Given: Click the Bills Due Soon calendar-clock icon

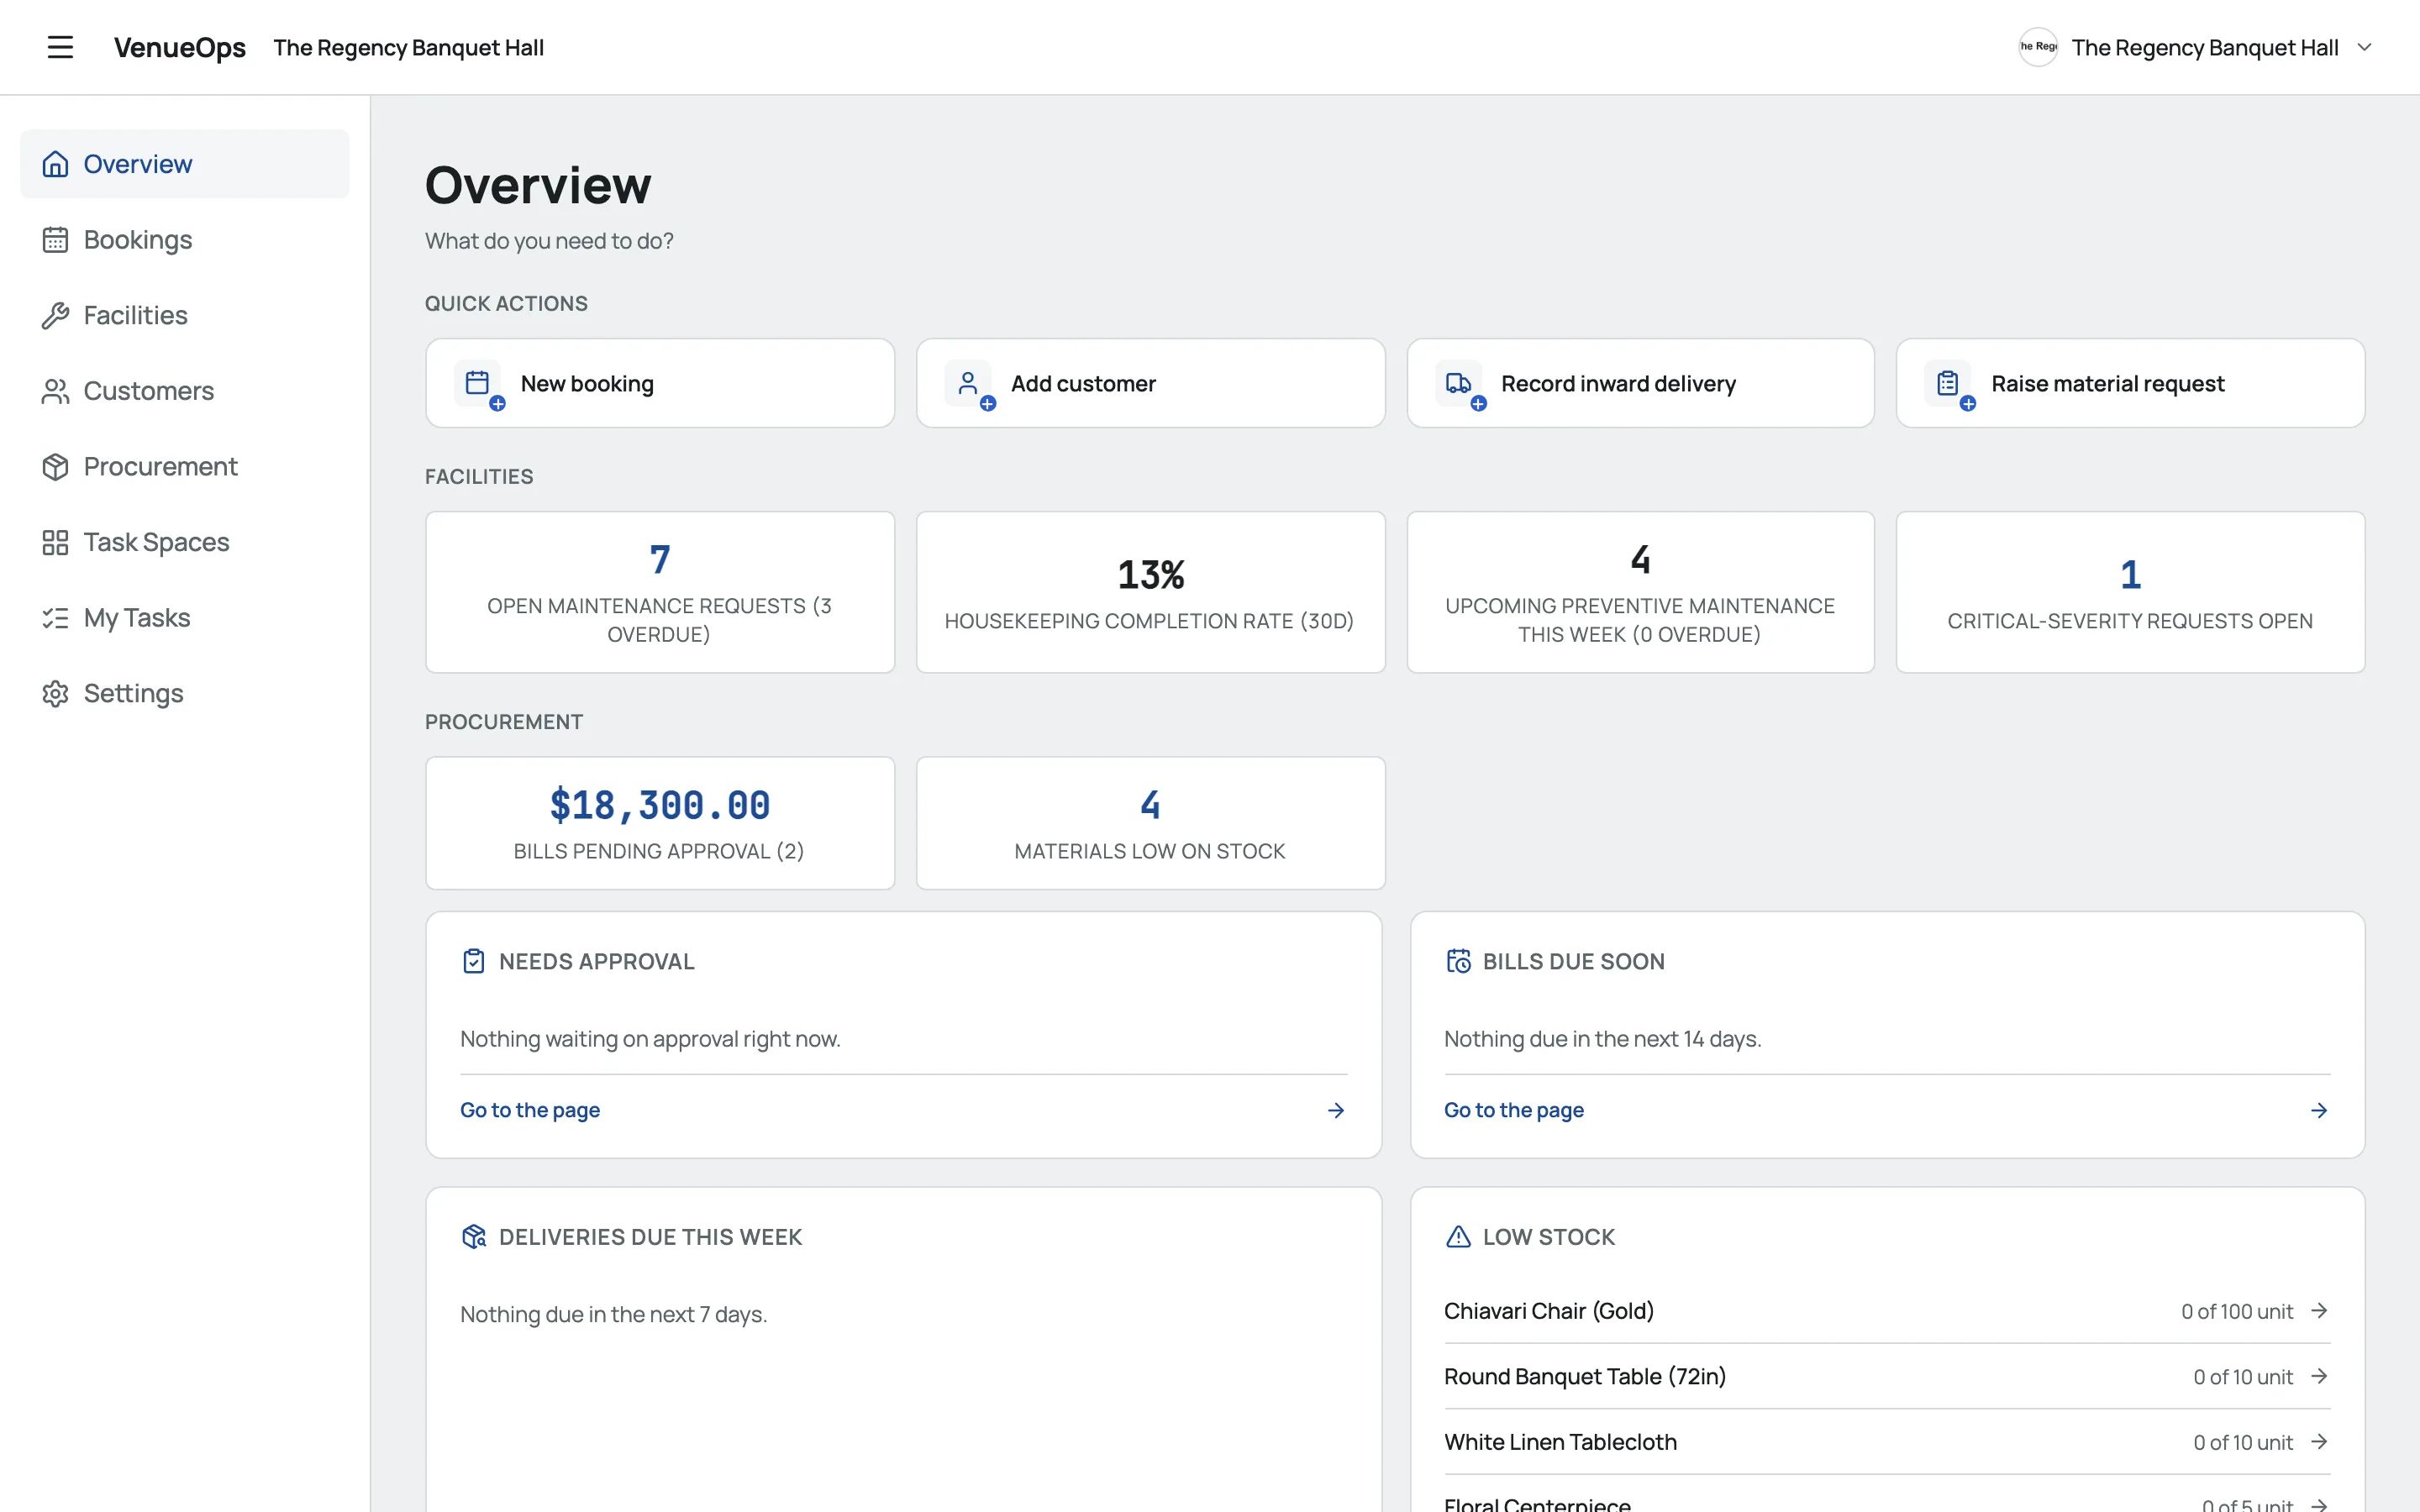Looking at the screenshot, I should pyautogui.click(x=1458, y=961).
